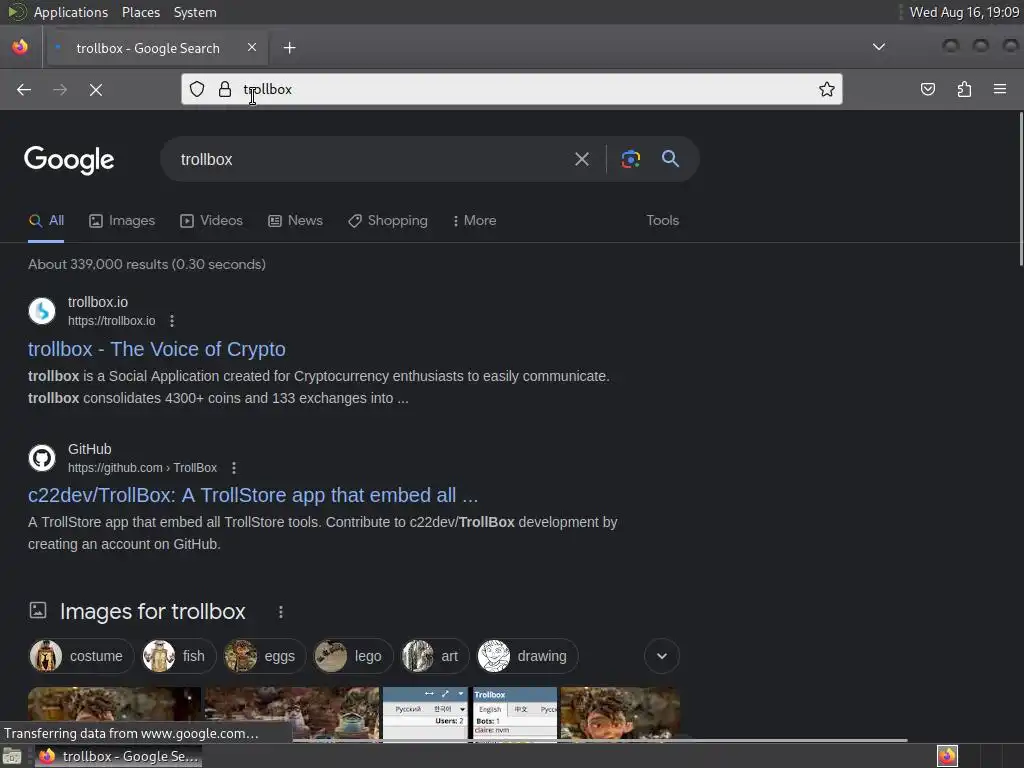Click Firefox icon in bottom-right panel

coord(947,756)
